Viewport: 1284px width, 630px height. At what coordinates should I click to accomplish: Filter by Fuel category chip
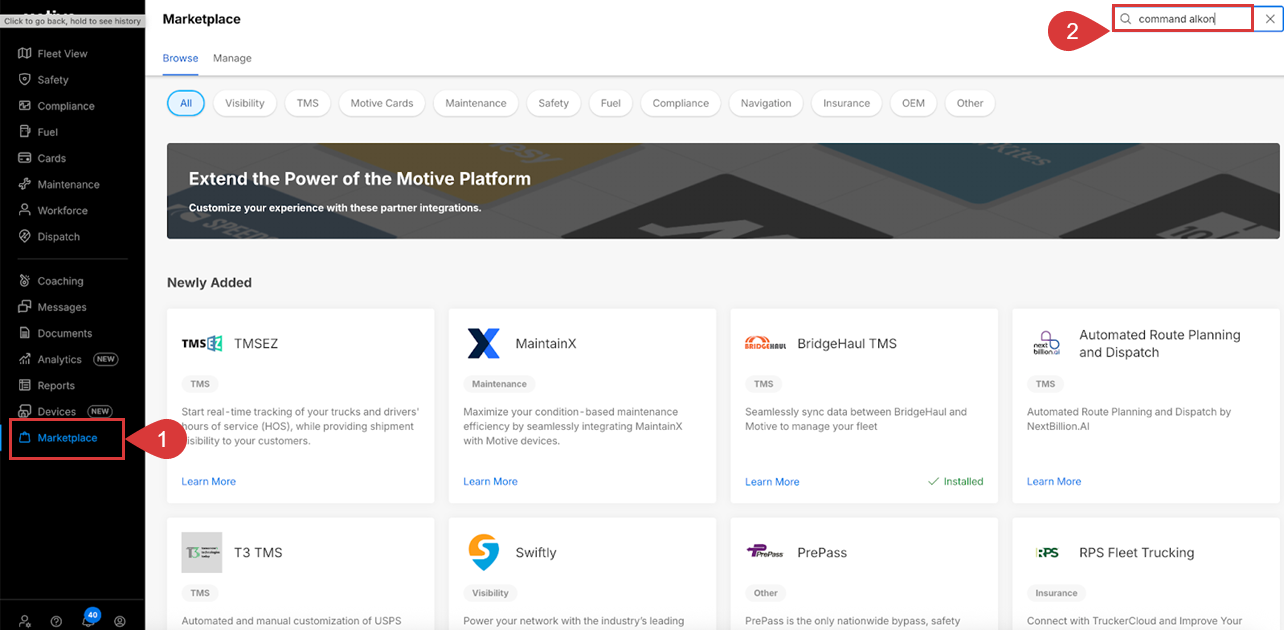611,103
